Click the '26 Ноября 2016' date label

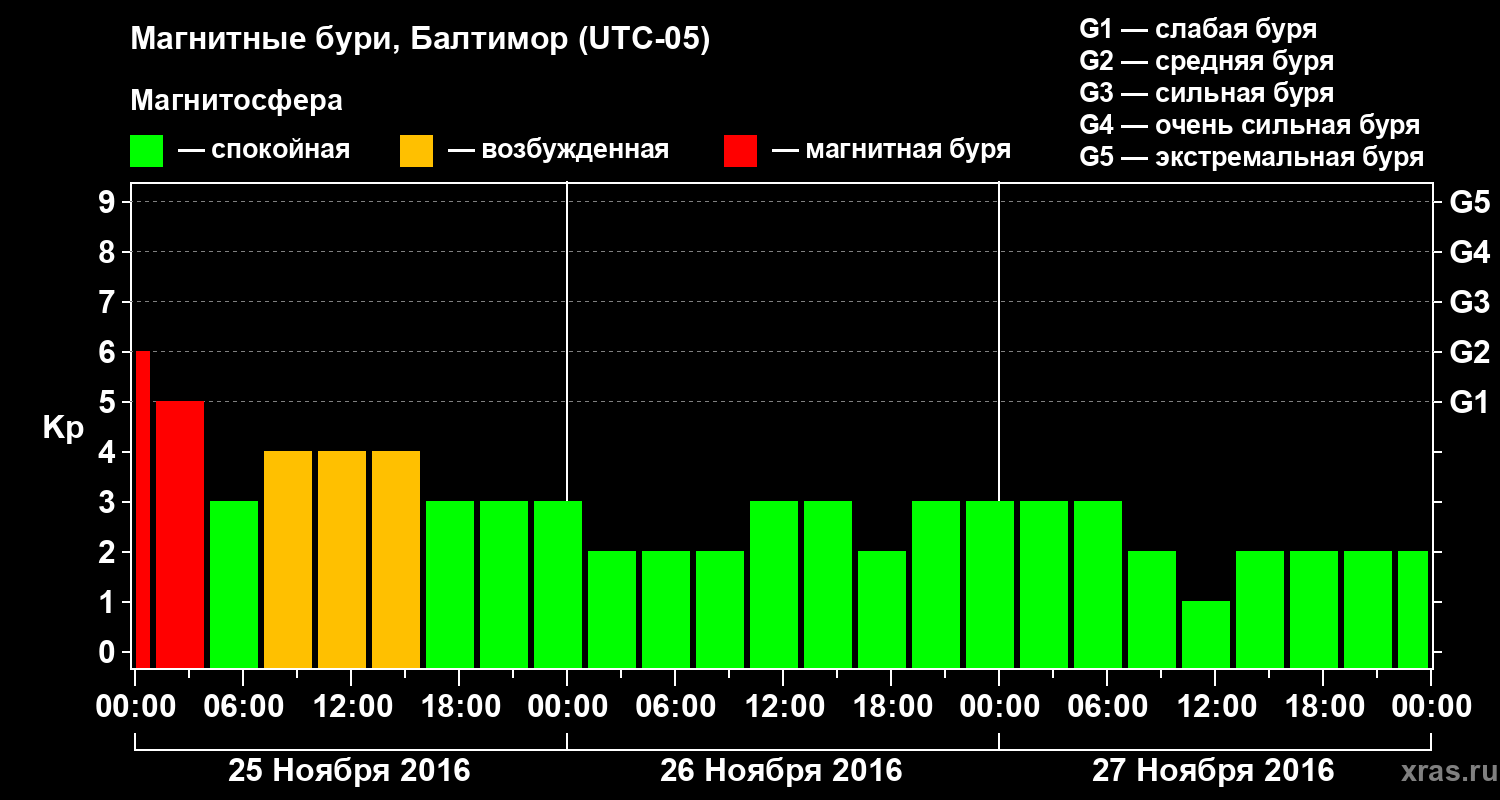pyautogui.click(x=781, y=771)
